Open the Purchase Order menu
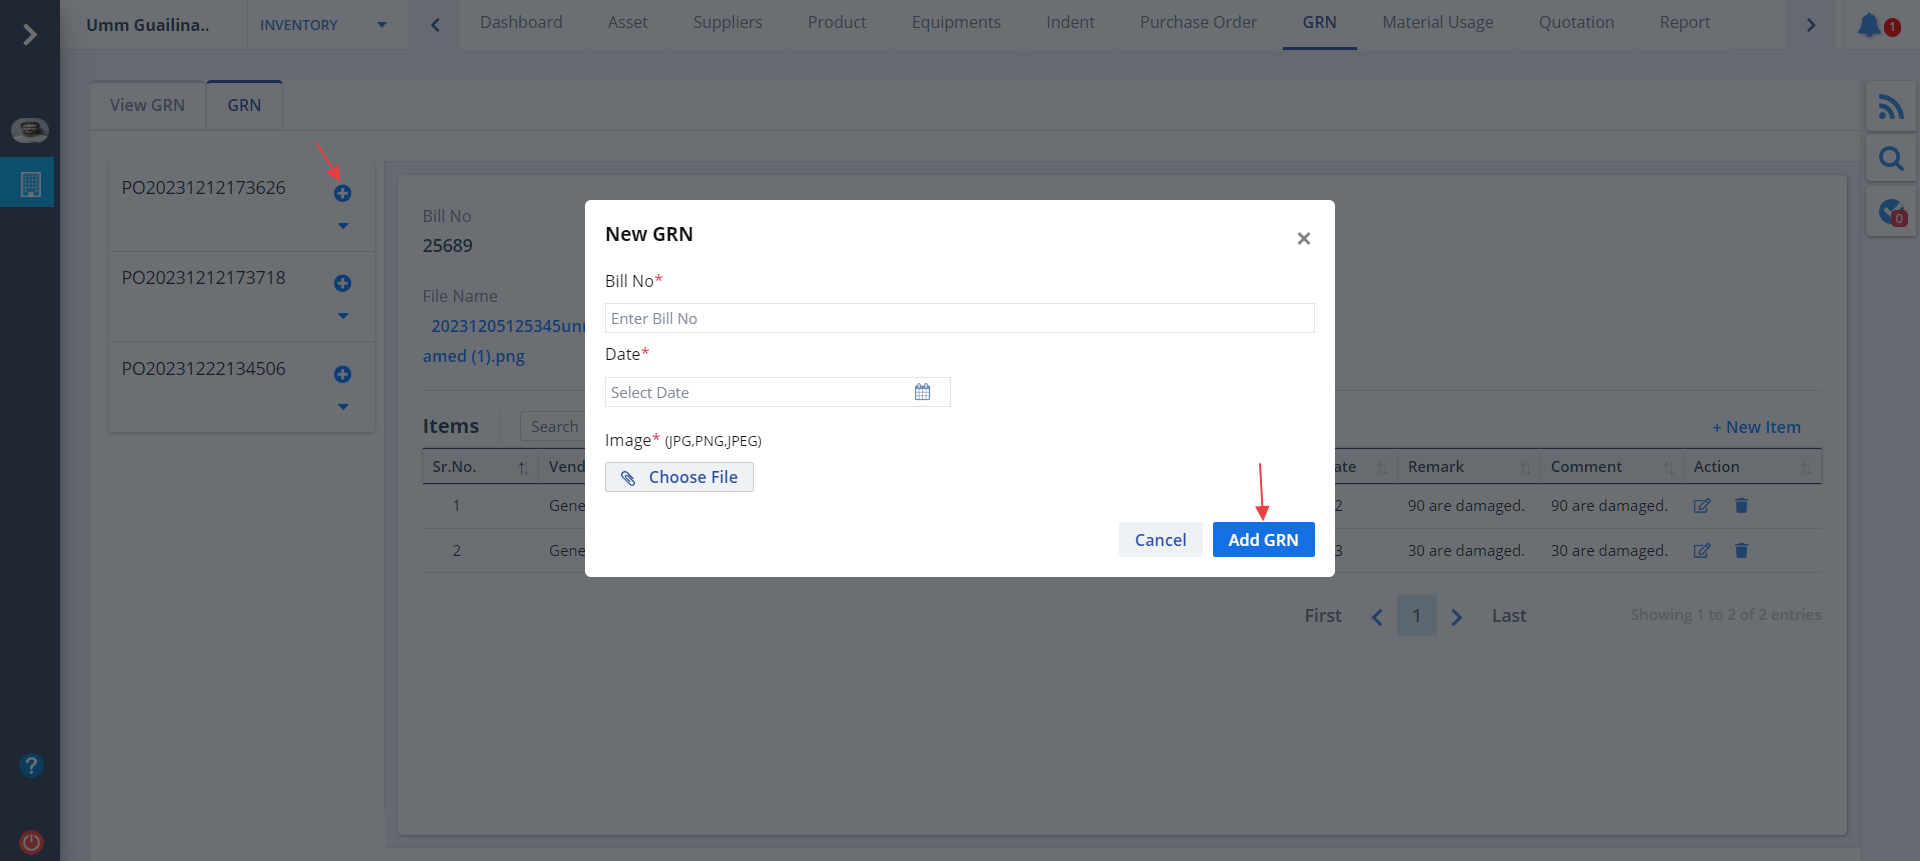 coord(1198,22)
